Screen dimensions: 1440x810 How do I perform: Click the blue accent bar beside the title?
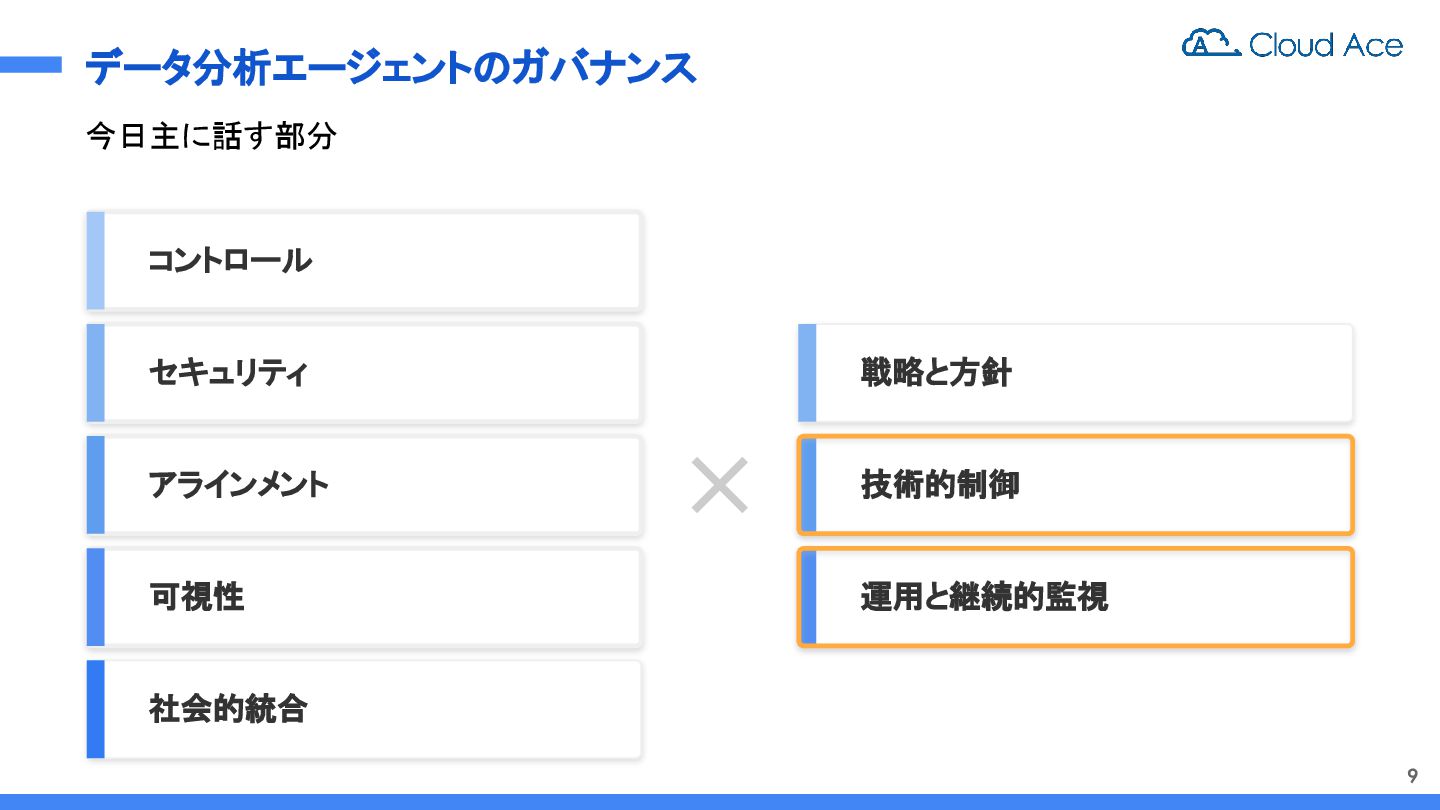click(30, 65)
